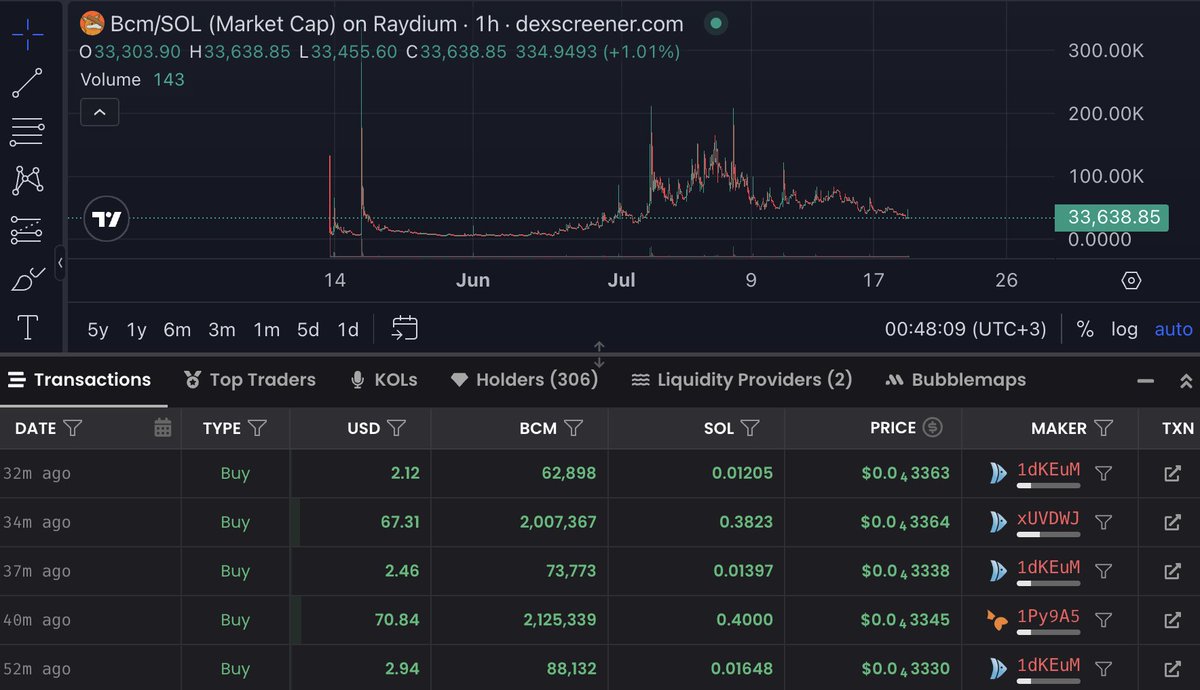Open the Liquidity Providers (2) tab
The height and width of the screenshot is (690, 1200).
[x=742, y=380]
